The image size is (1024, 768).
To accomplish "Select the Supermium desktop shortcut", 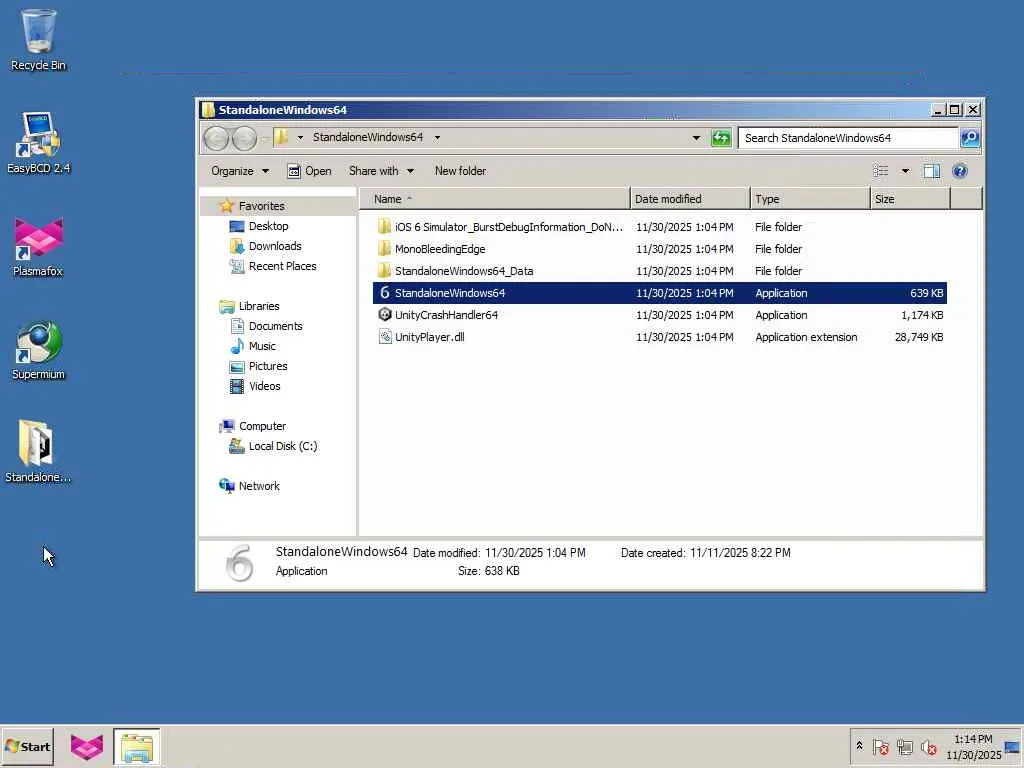I will [x=38, y=349].
